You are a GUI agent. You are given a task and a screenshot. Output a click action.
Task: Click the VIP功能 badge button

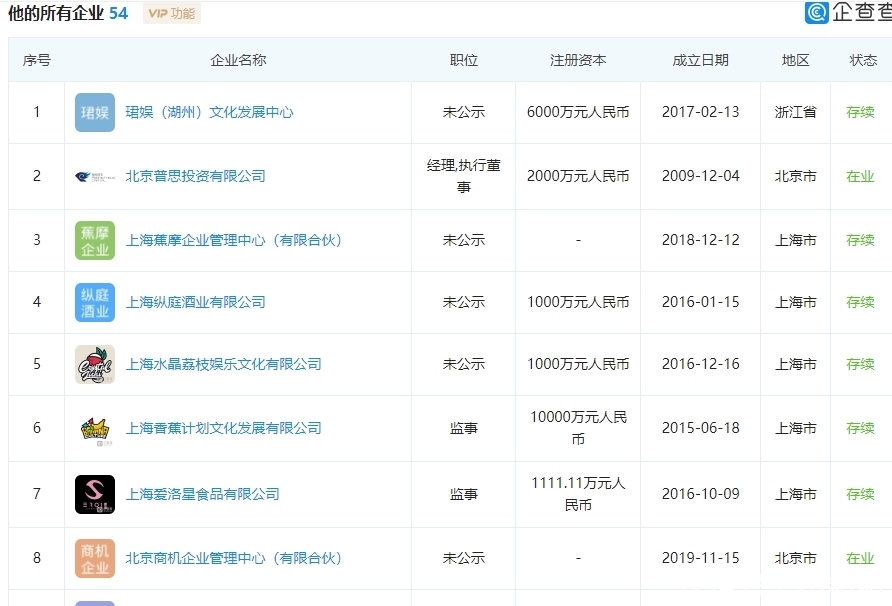[172, 13]
